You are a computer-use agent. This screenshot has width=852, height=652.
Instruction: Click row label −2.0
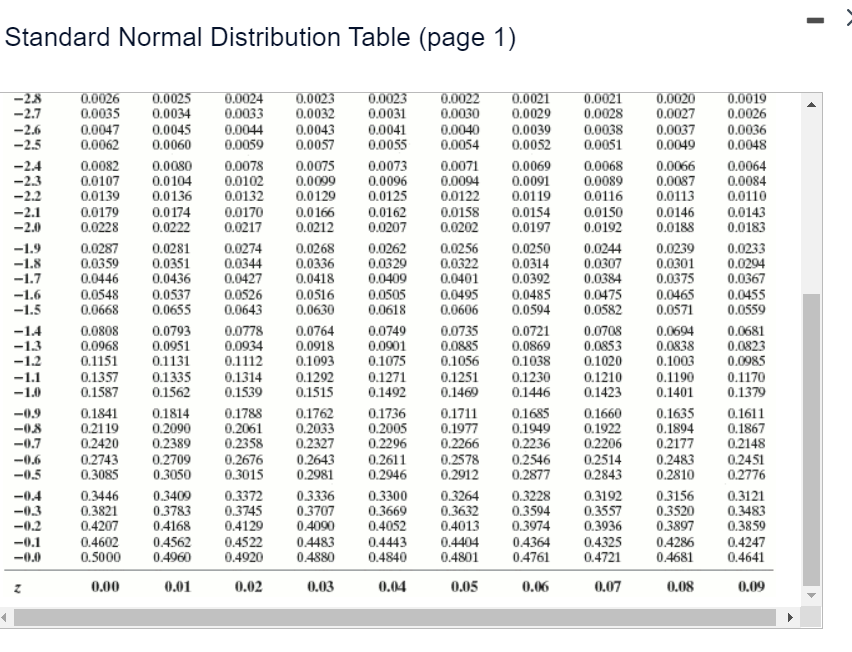coord(28,228)
